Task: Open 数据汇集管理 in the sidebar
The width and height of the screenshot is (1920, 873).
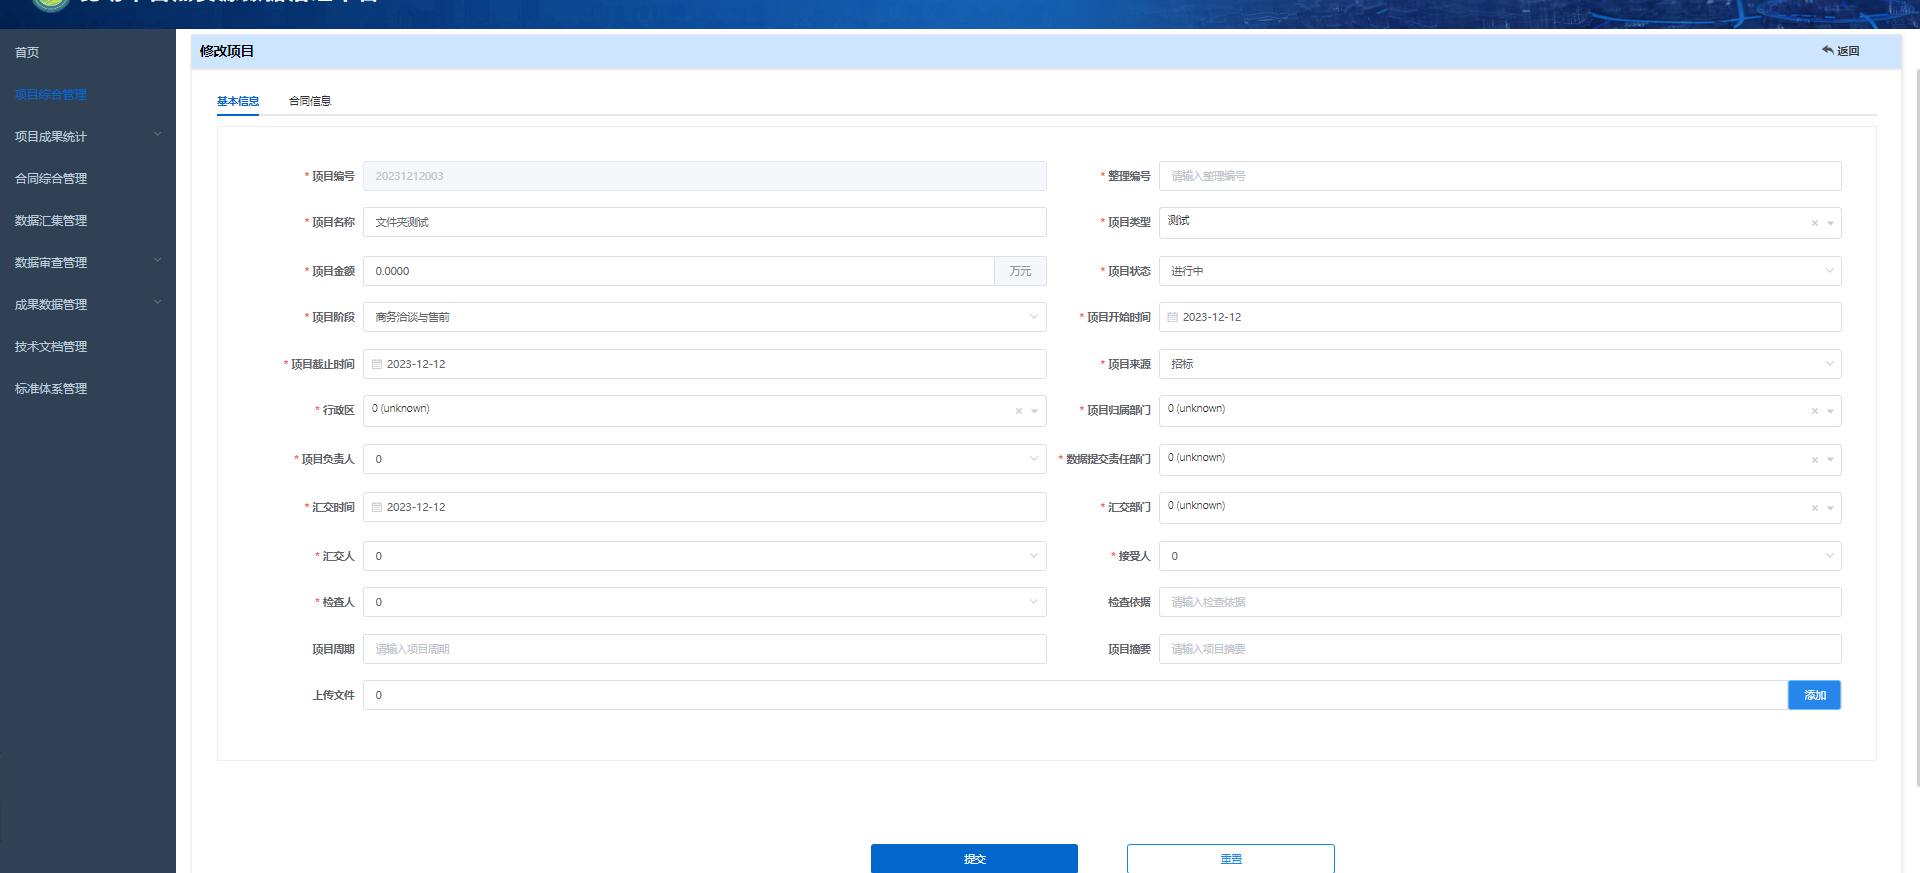Action: [x=51, y=220]
